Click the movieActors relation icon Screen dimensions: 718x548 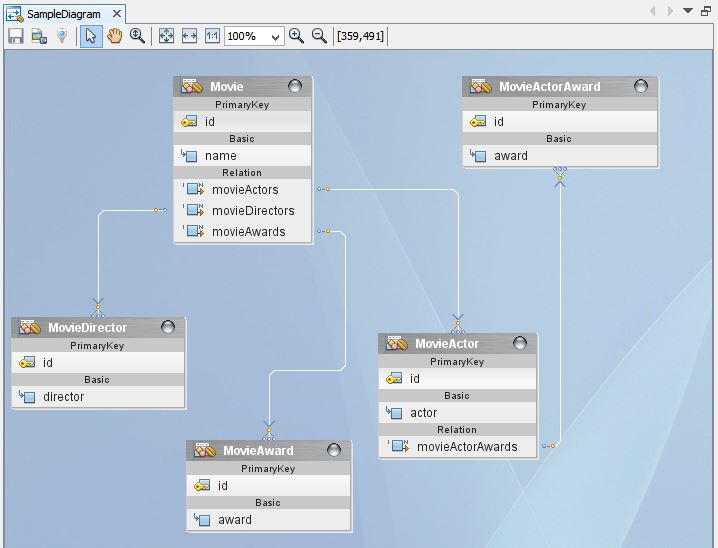click(194, 189)
